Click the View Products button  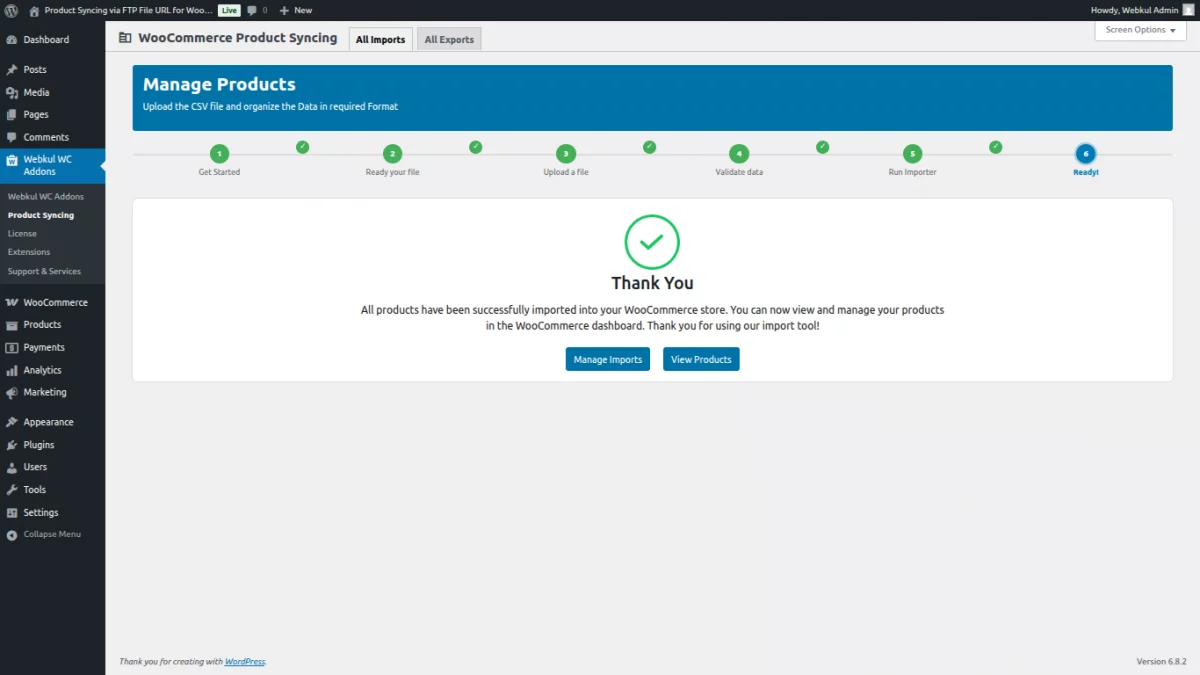click(701, 359)
